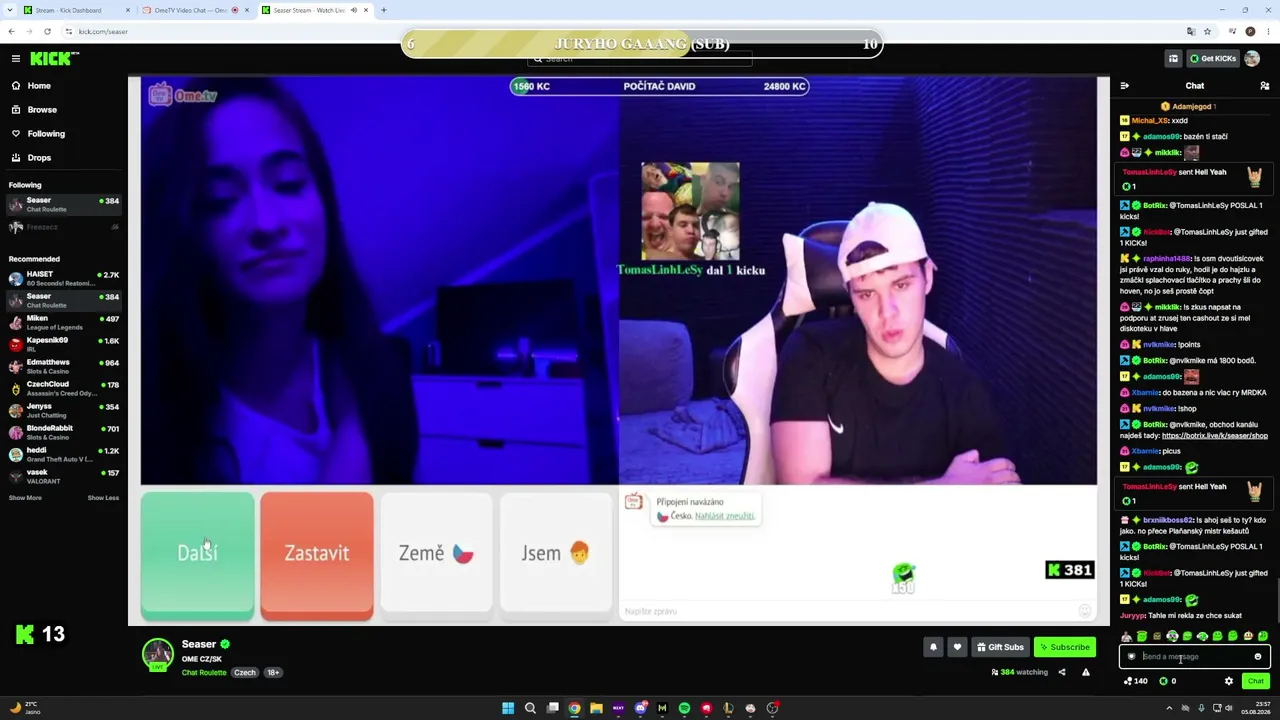Bookmark this page with the star icon

(1208, 32)
